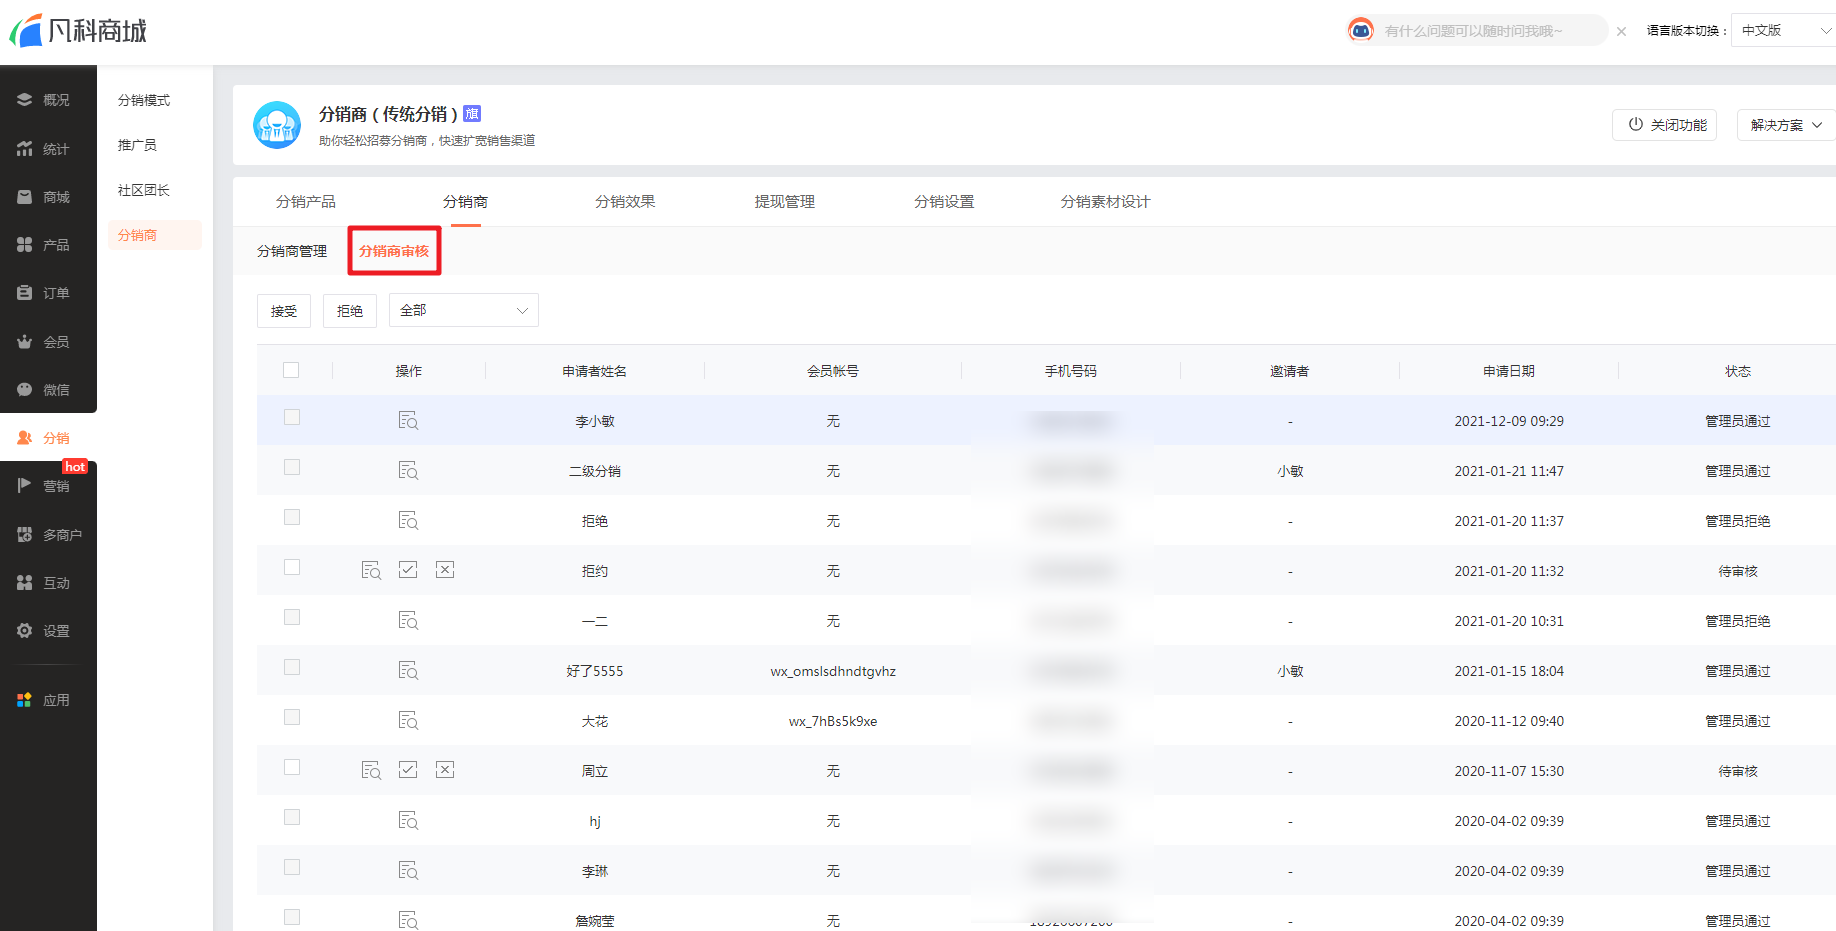Screen dimensions: 1836x931
Task: Reject applicant 拒约 with X icon
Action: coord(445,569)
